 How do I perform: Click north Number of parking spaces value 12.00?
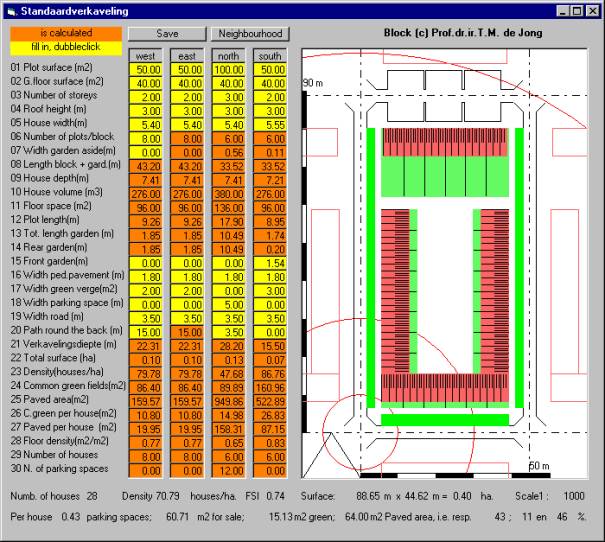(x=228, y=471)
